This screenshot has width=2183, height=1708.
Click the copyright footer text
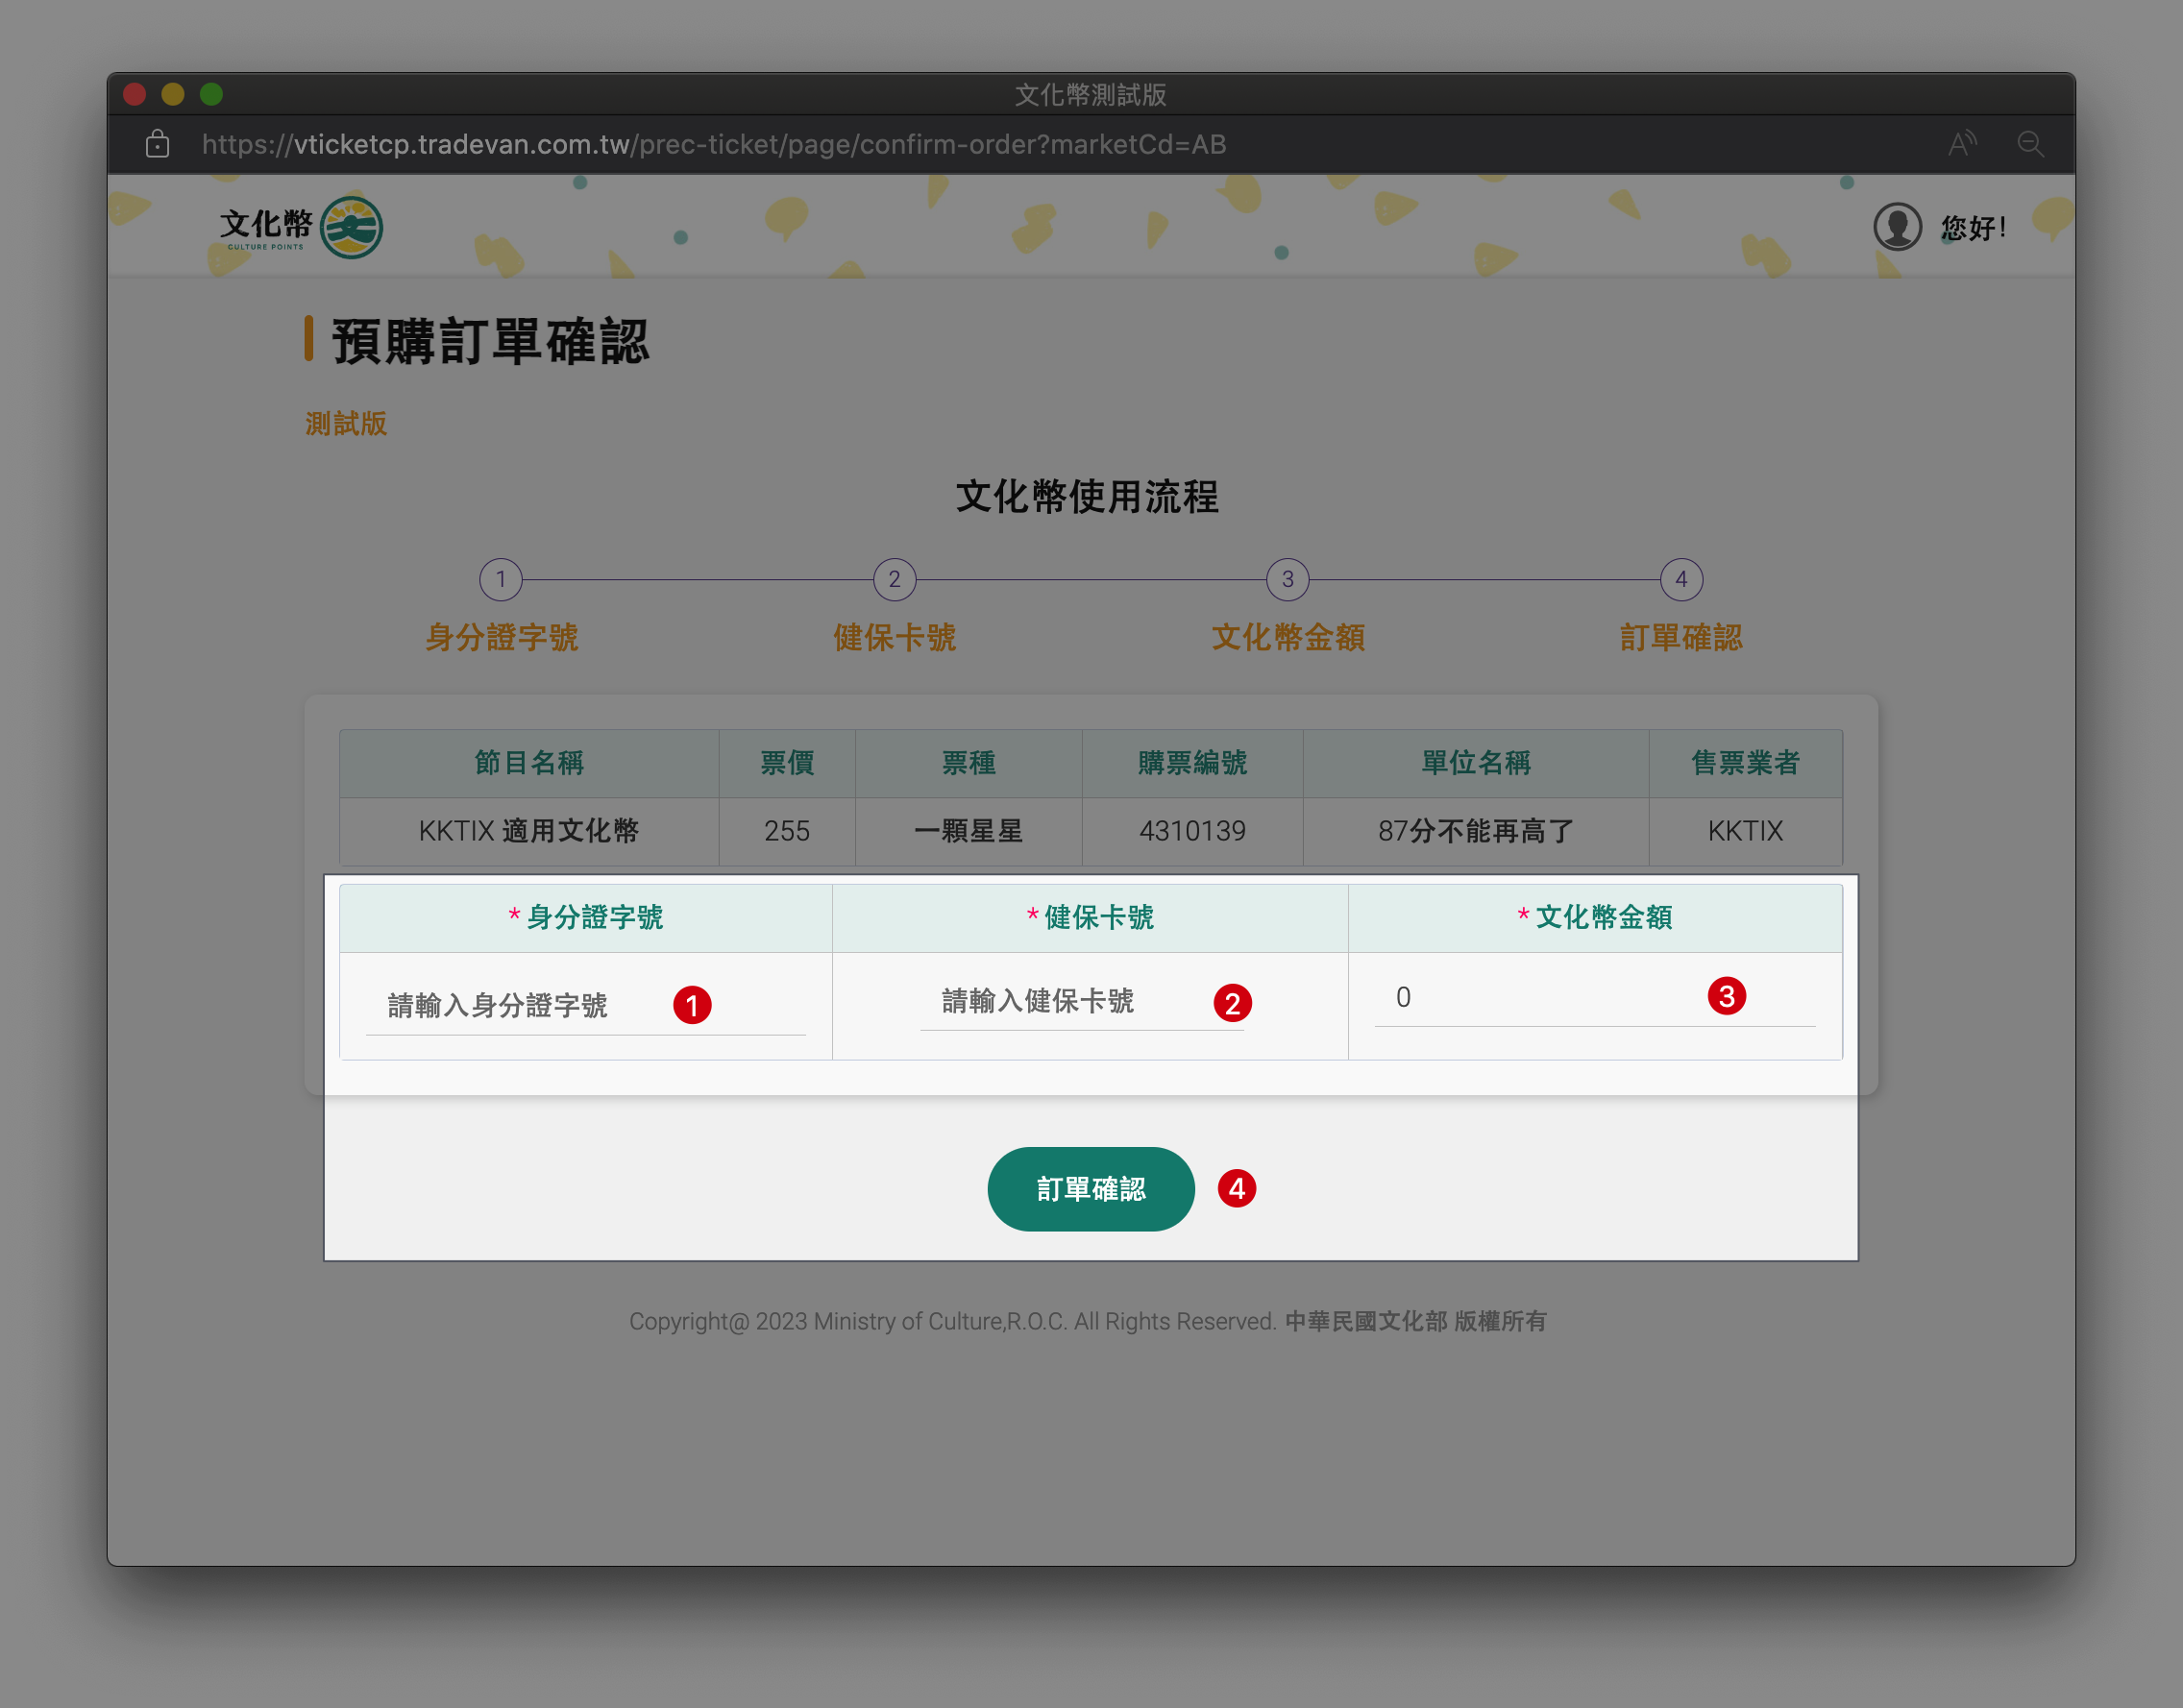tap(1088, 1321)
